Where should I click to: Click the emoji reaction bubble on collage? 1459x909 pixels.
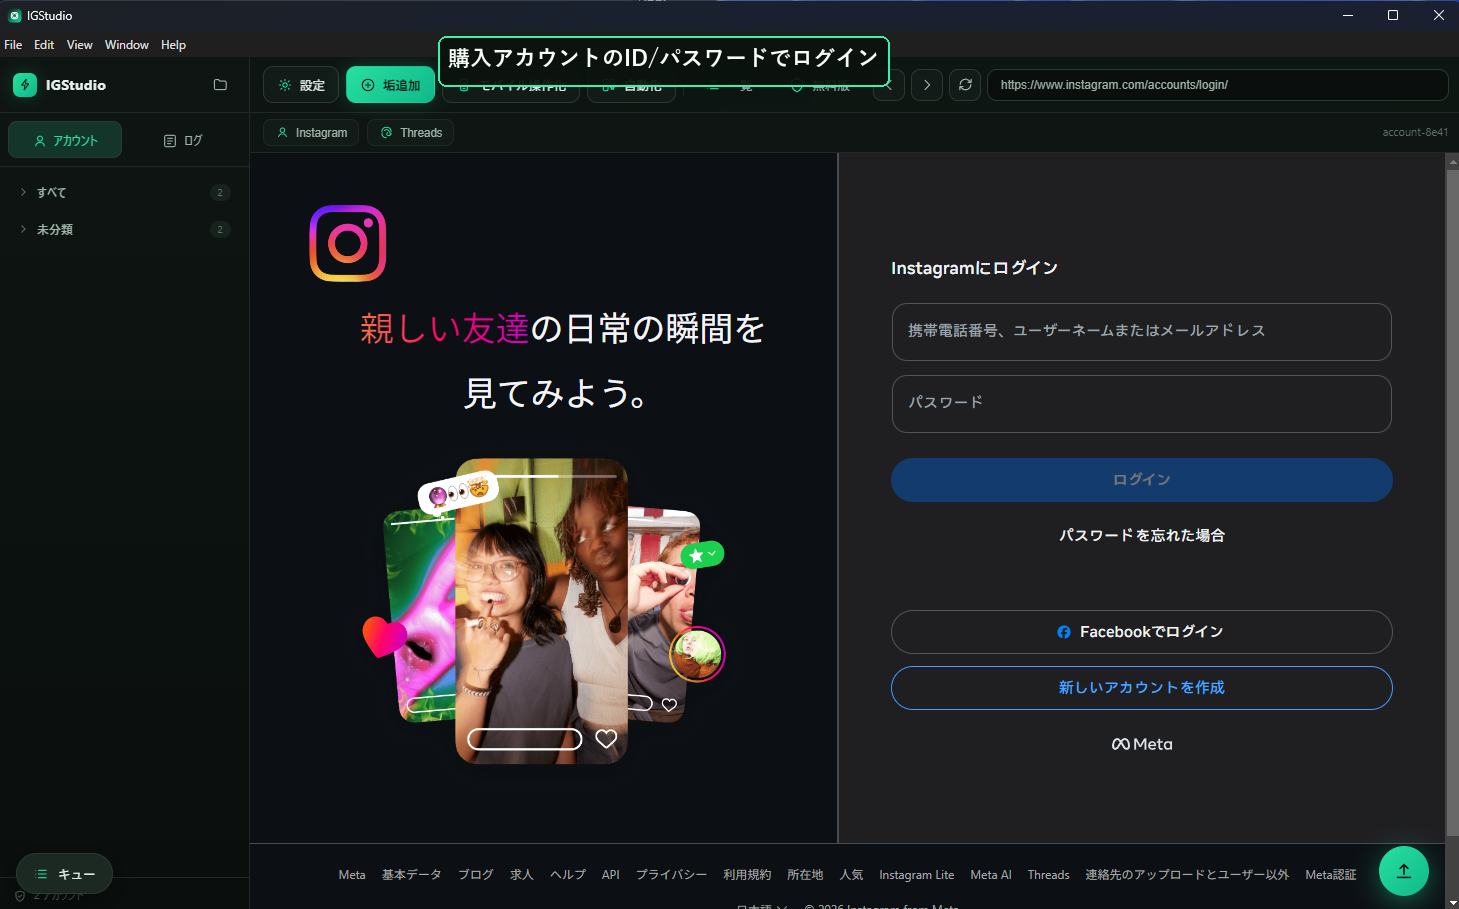click(x=458, y=492)
